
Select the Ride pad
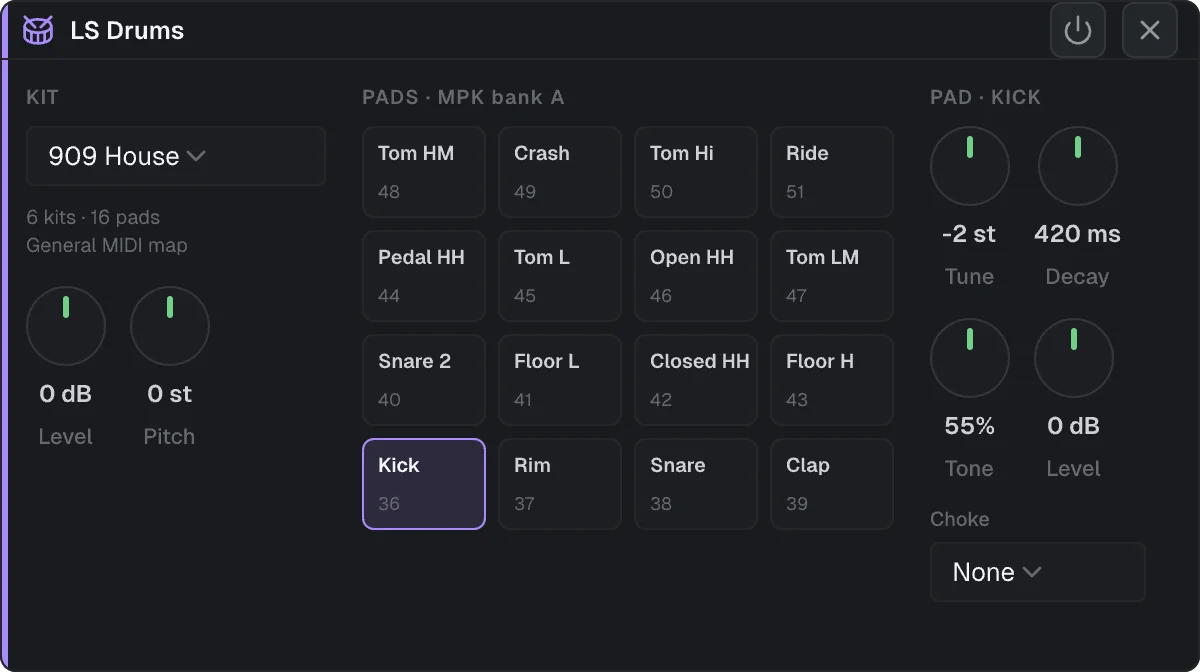pyautogui.click(x=832, y=172)
